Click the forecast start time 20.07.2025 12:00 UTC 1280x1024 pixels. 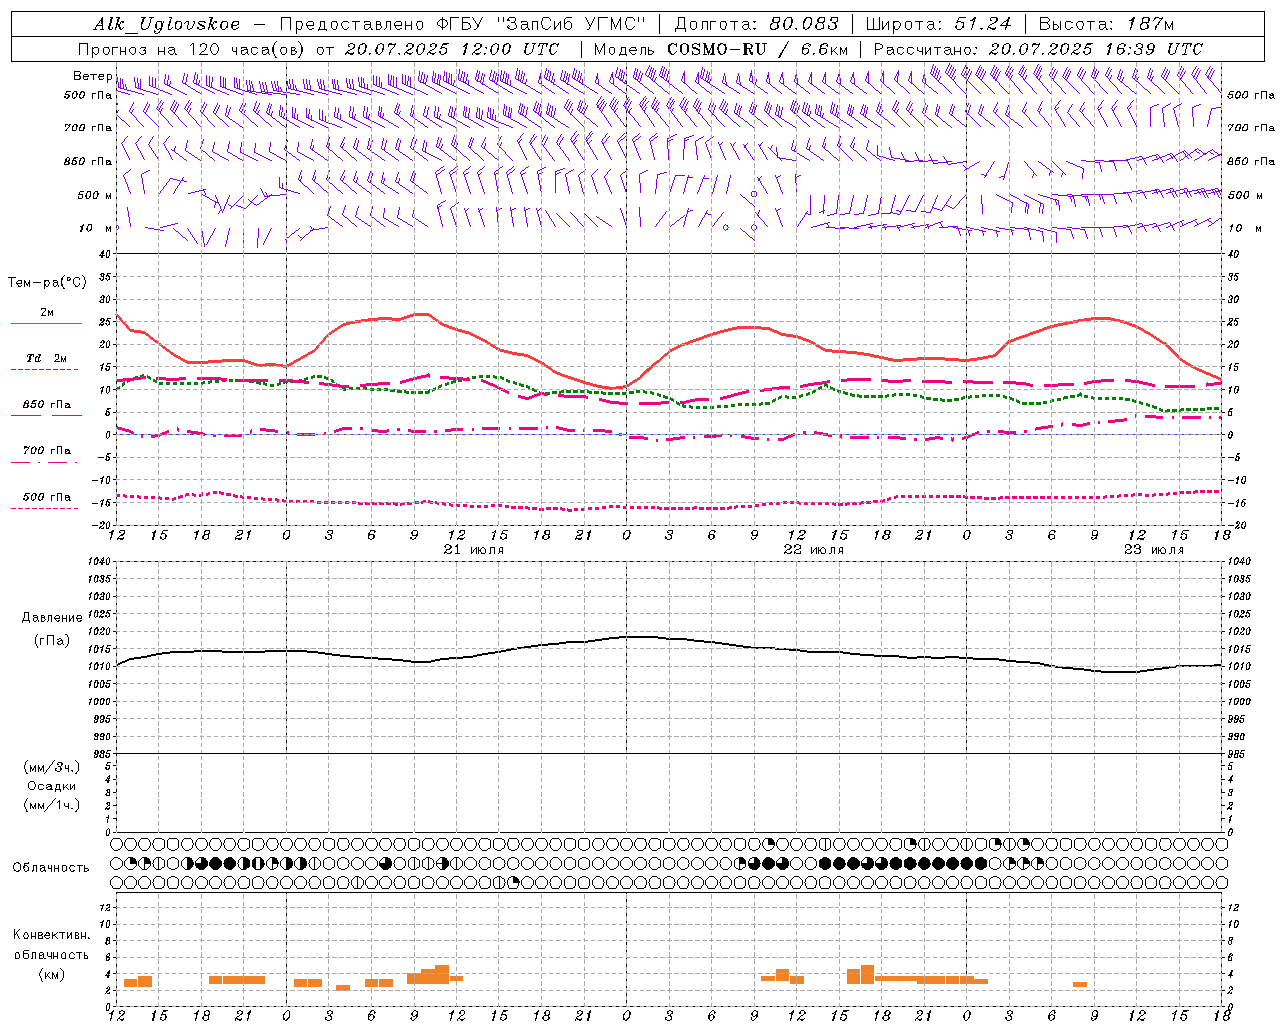point(452,49)
